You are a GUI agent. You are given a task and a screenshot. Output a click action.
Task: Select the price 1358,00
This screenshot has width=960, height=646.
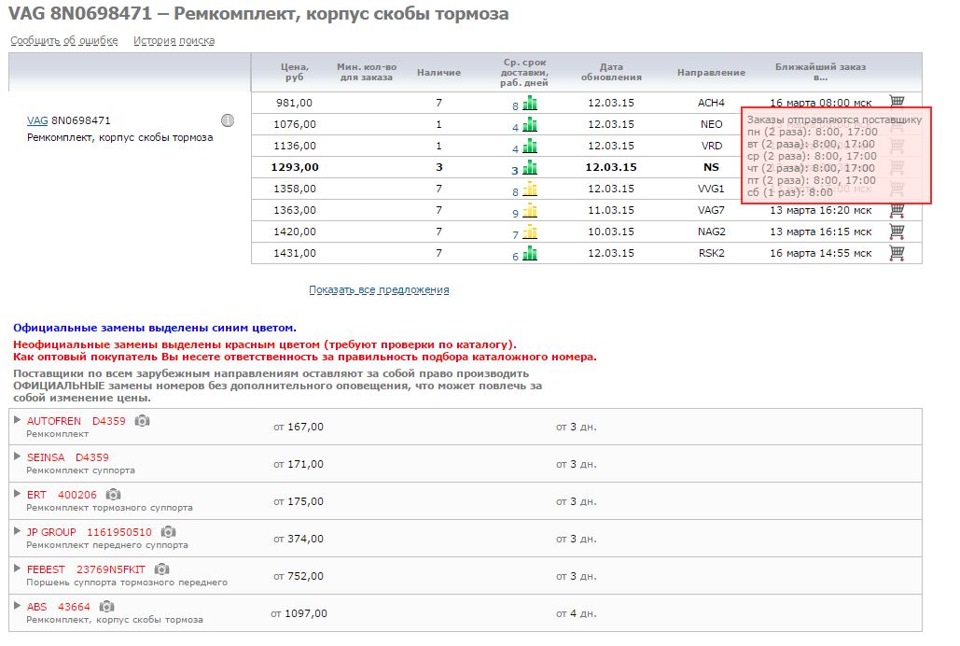pyautogui.click(x=294, y=189)
